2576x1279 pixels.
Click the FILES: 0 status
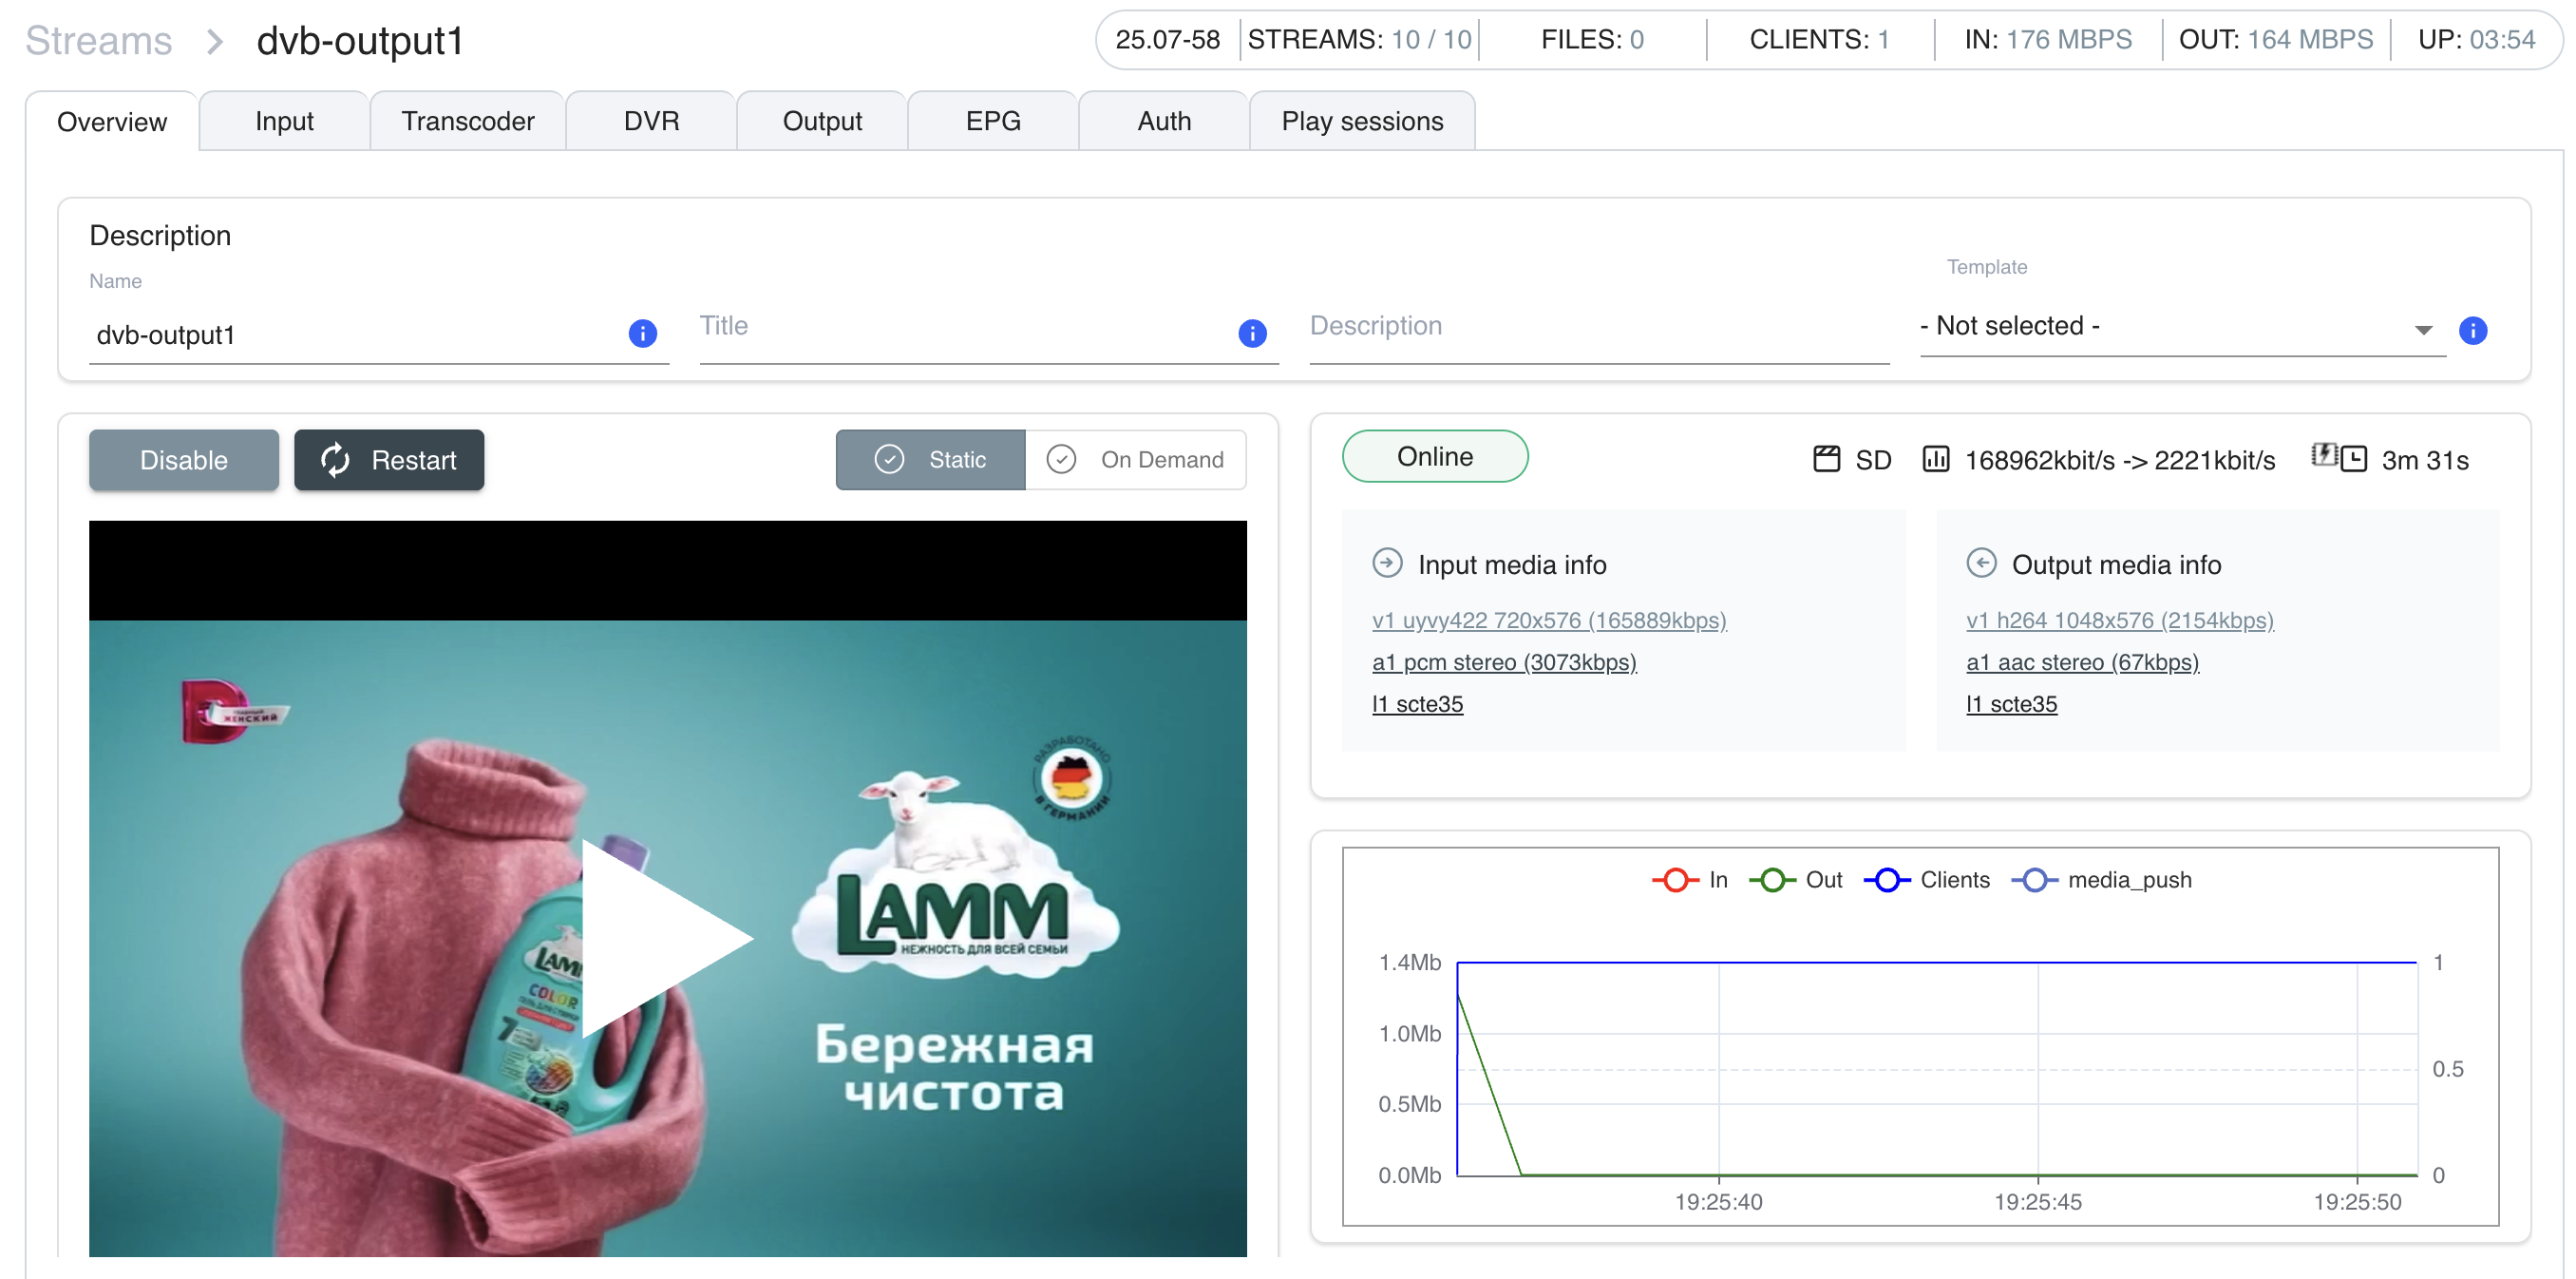(1592, 40)
